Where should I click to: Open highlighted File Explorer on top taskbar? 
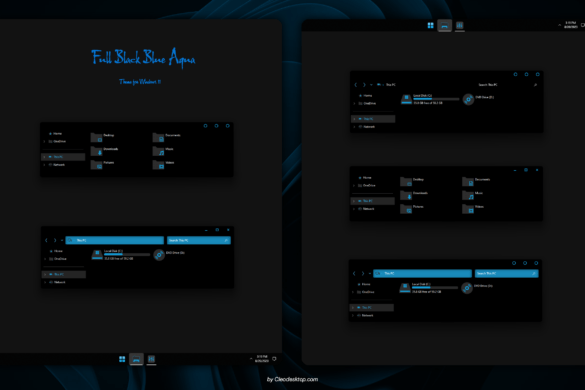point(445,25)
